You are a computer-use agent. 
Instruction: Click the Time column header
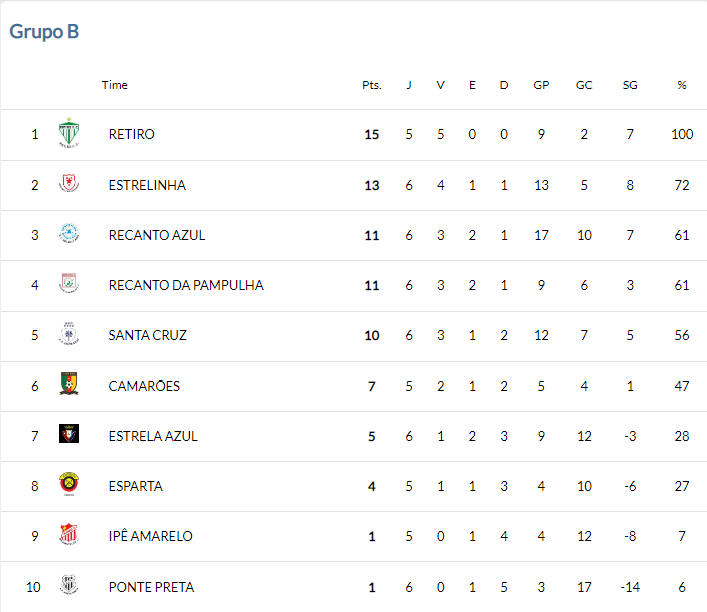click(115, 85)
